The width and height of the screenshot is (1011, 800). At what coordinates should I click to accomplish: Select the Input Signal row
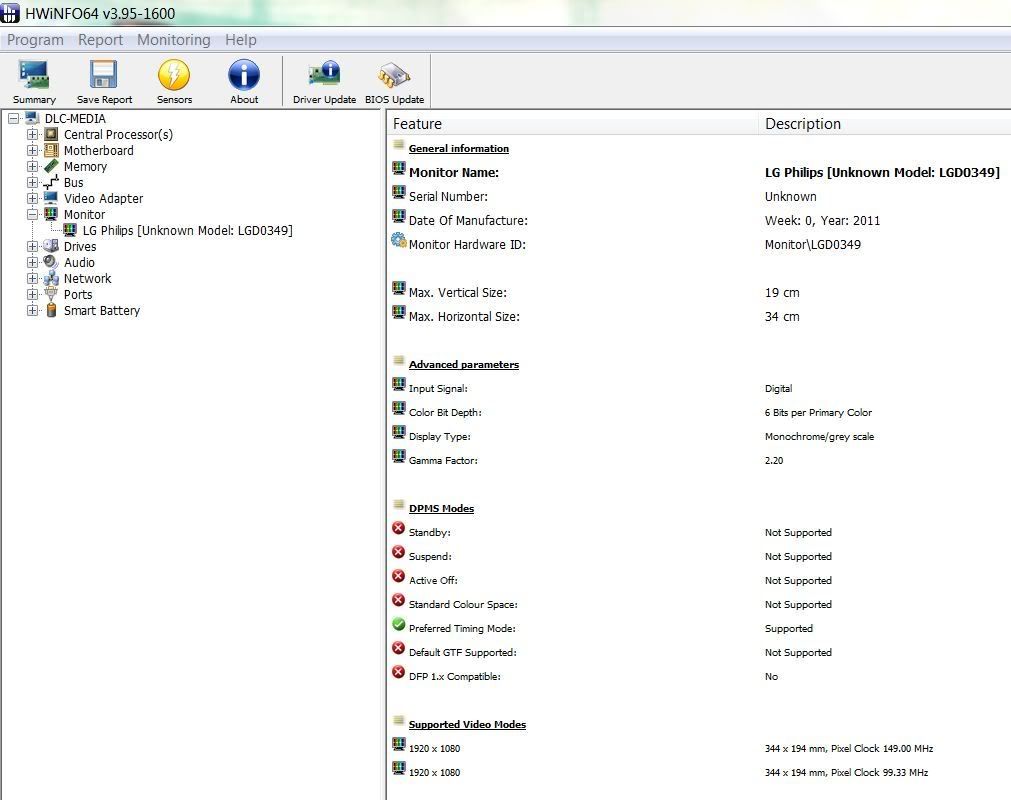[x=699, y=389]
